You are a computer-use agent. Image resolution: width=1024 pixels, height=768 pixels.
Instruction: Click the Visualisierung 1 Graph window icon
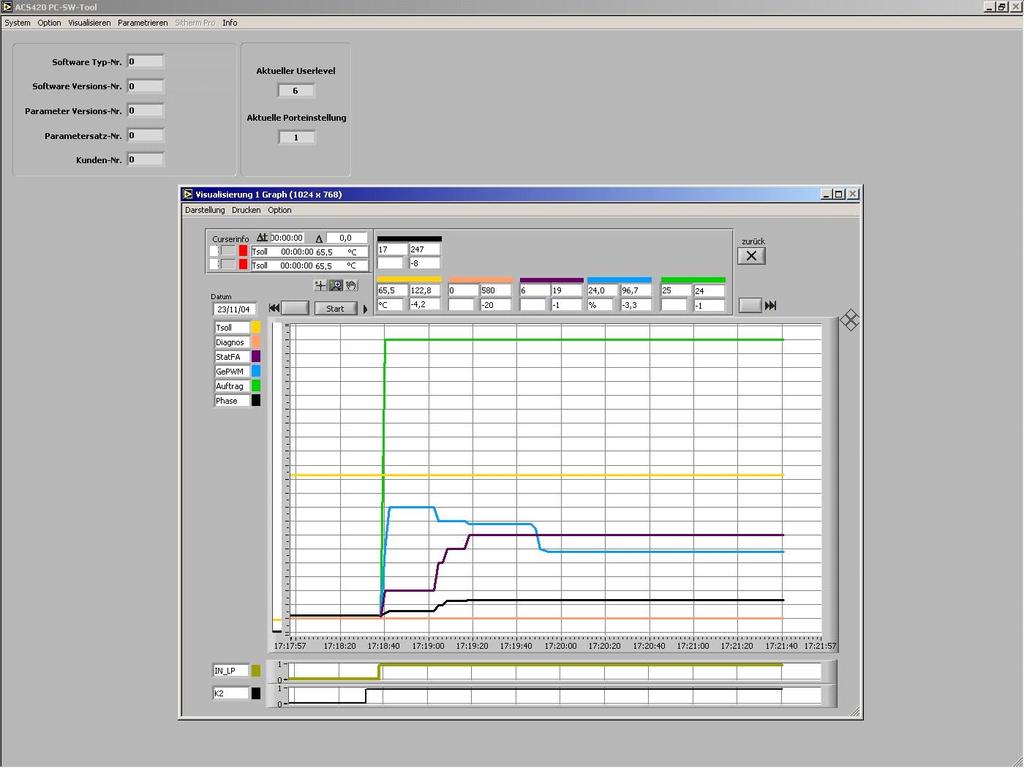pos(188,194)
